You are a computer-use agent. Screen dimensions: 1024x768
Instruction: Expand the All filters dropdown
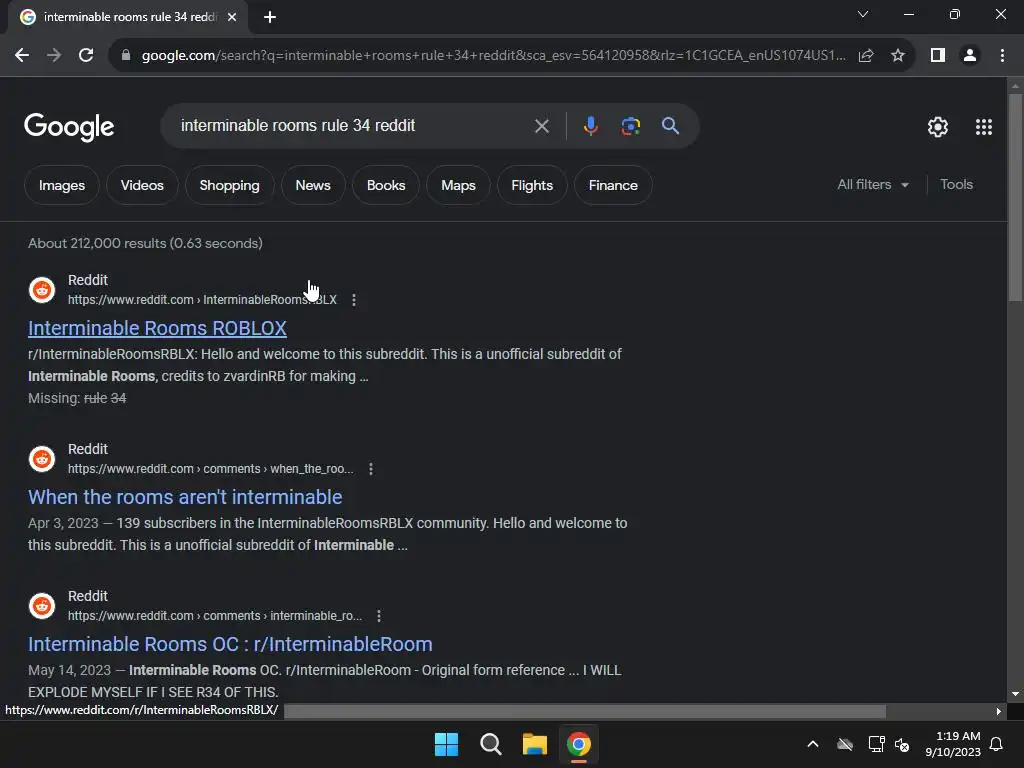(873, 185)
